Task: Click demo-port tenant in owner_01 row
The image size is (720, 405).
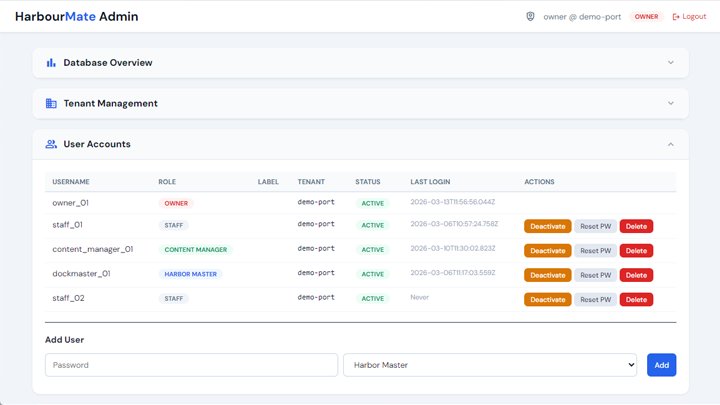Action: coord(316,202)
